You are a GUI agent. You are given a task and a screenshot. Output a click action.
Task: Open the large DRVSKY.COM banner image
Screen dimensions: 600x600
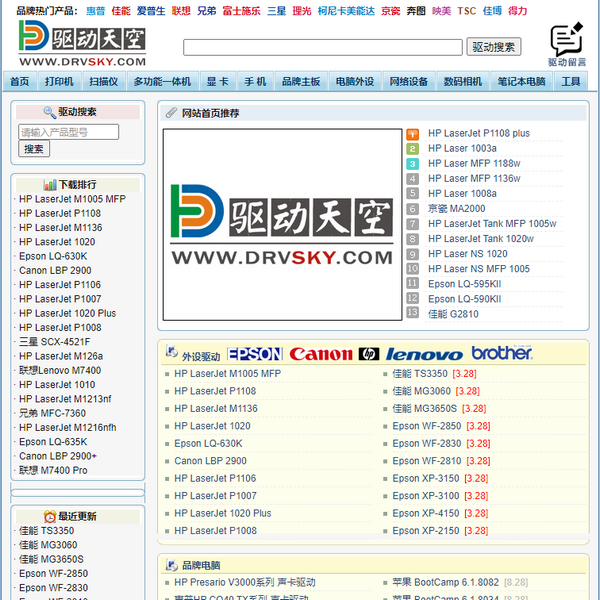click(x=282, y=225)
